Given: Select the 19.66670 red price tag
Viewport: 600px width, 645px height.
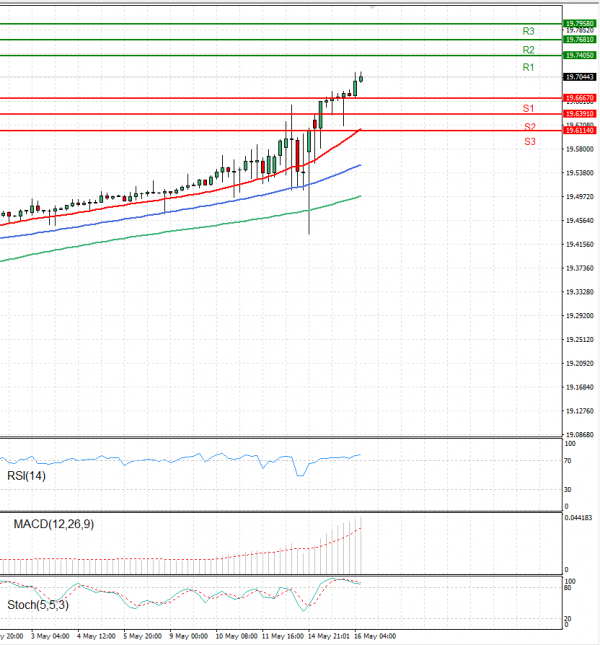Looking at the screenshot, I should (579, 98).
